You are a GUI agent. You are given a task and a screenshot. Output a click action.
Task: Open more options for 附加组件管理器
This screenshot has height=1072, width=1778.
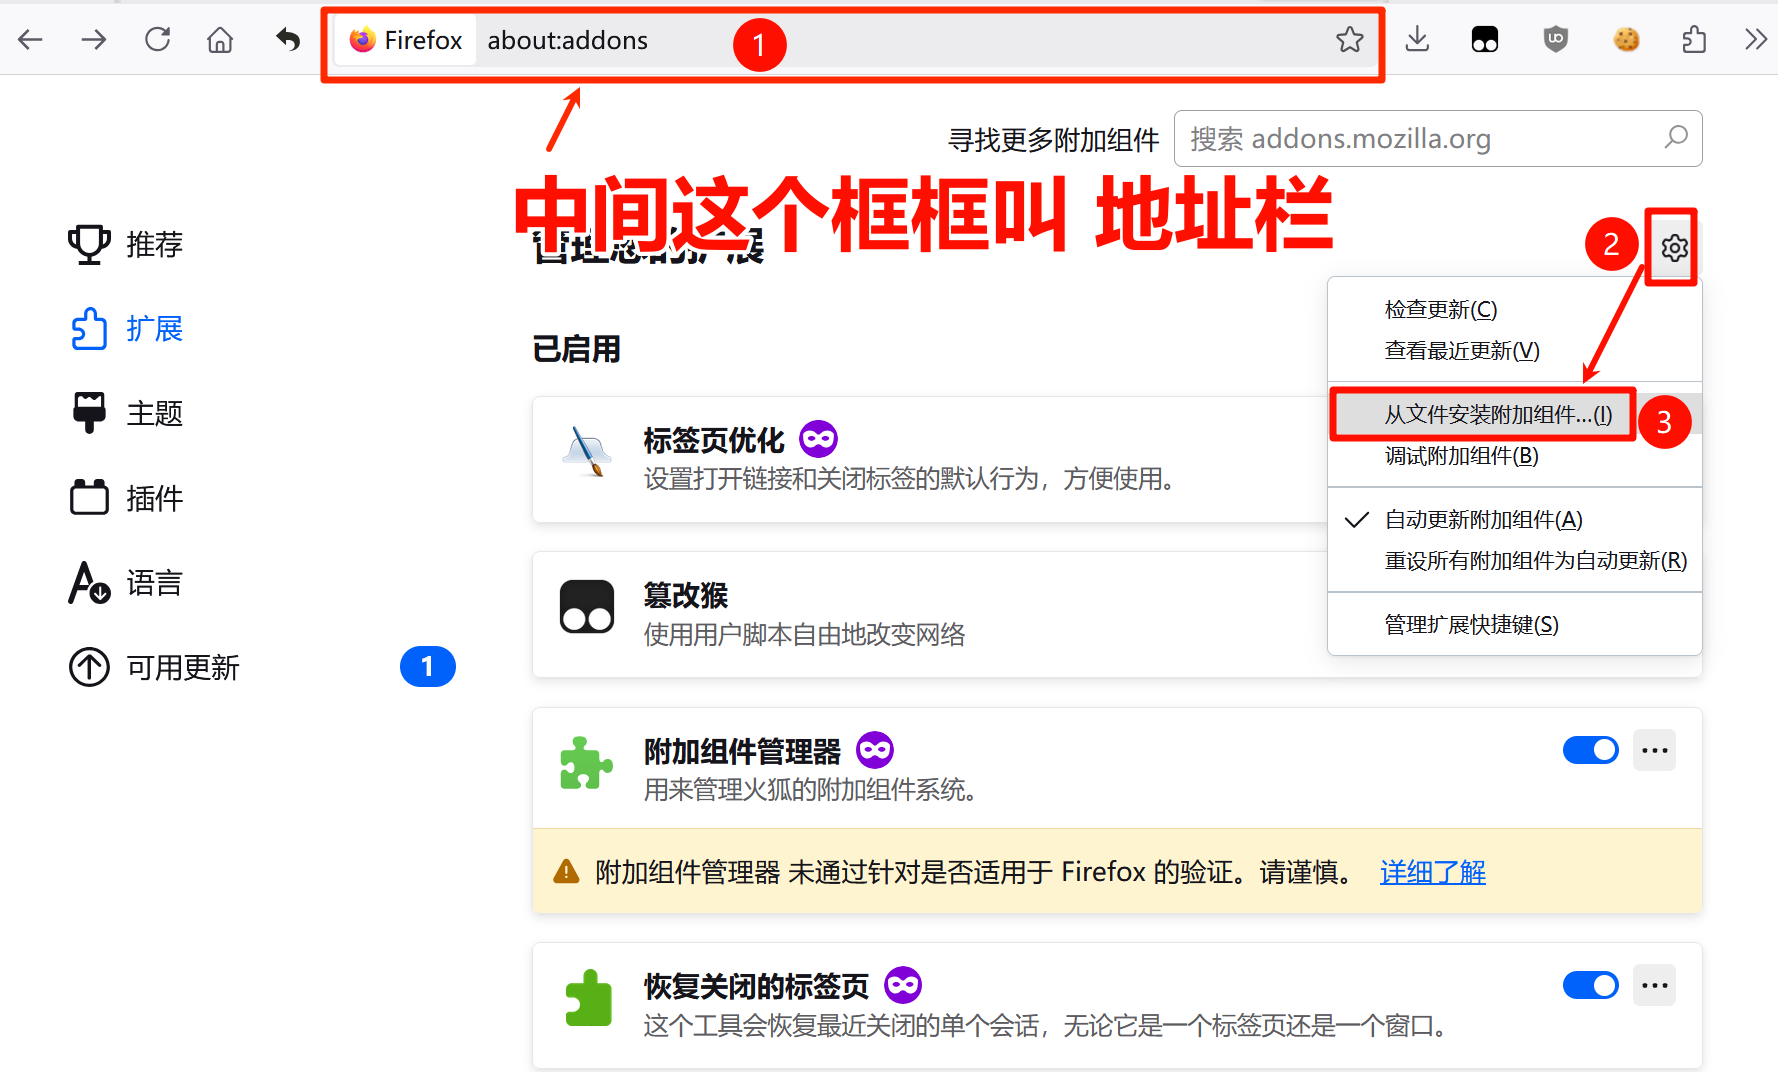[1654, 749]
